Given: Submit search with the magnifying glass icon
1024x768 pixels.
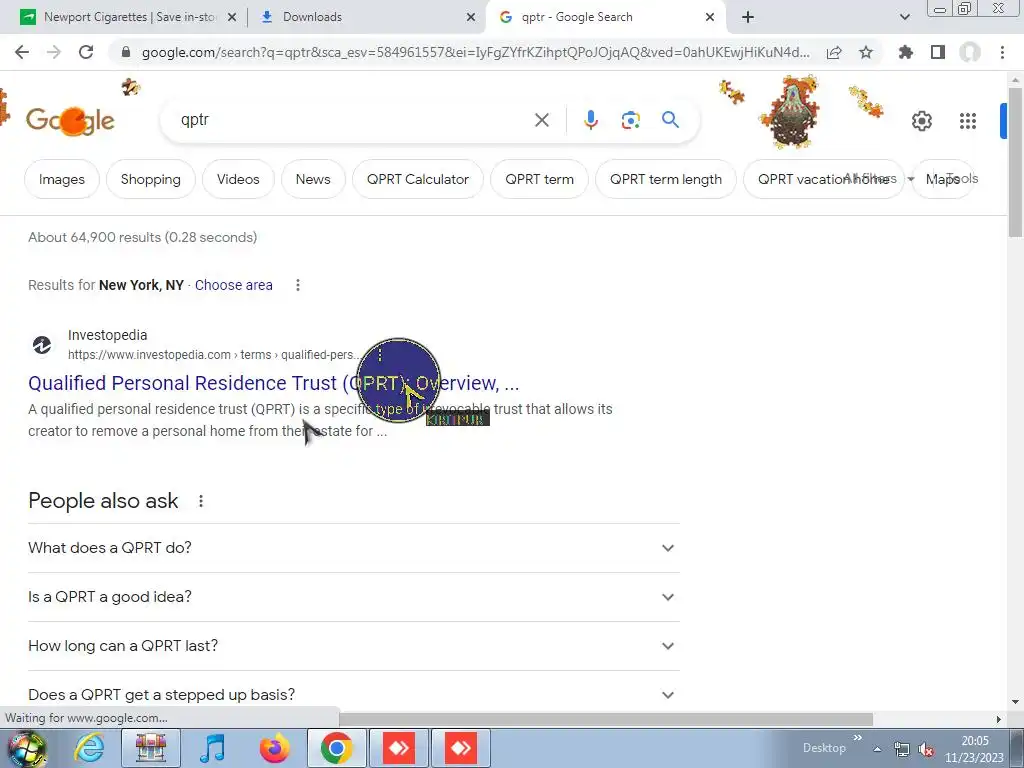Looking at the screenshot, I should pos(670,120).
